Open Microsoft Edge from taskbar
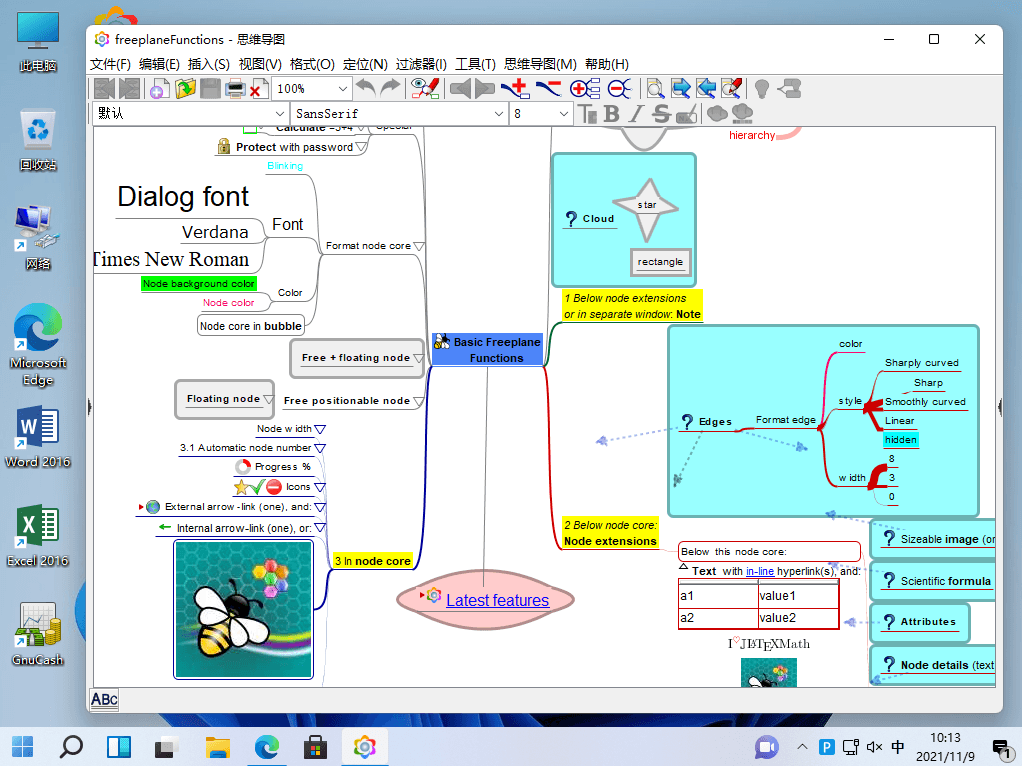The image size is (1022, 766). [x=267, y=747]
